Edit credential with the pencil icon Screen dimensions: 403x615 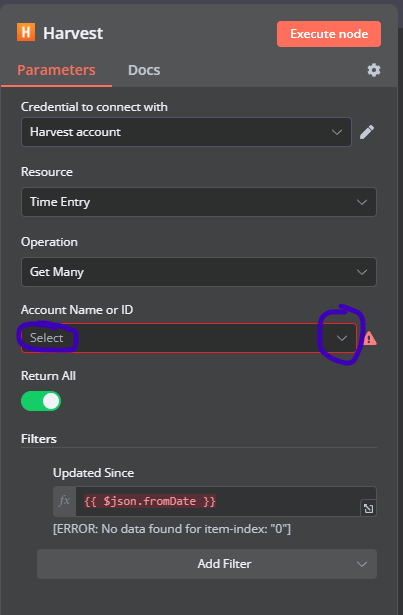coord(367,132)
